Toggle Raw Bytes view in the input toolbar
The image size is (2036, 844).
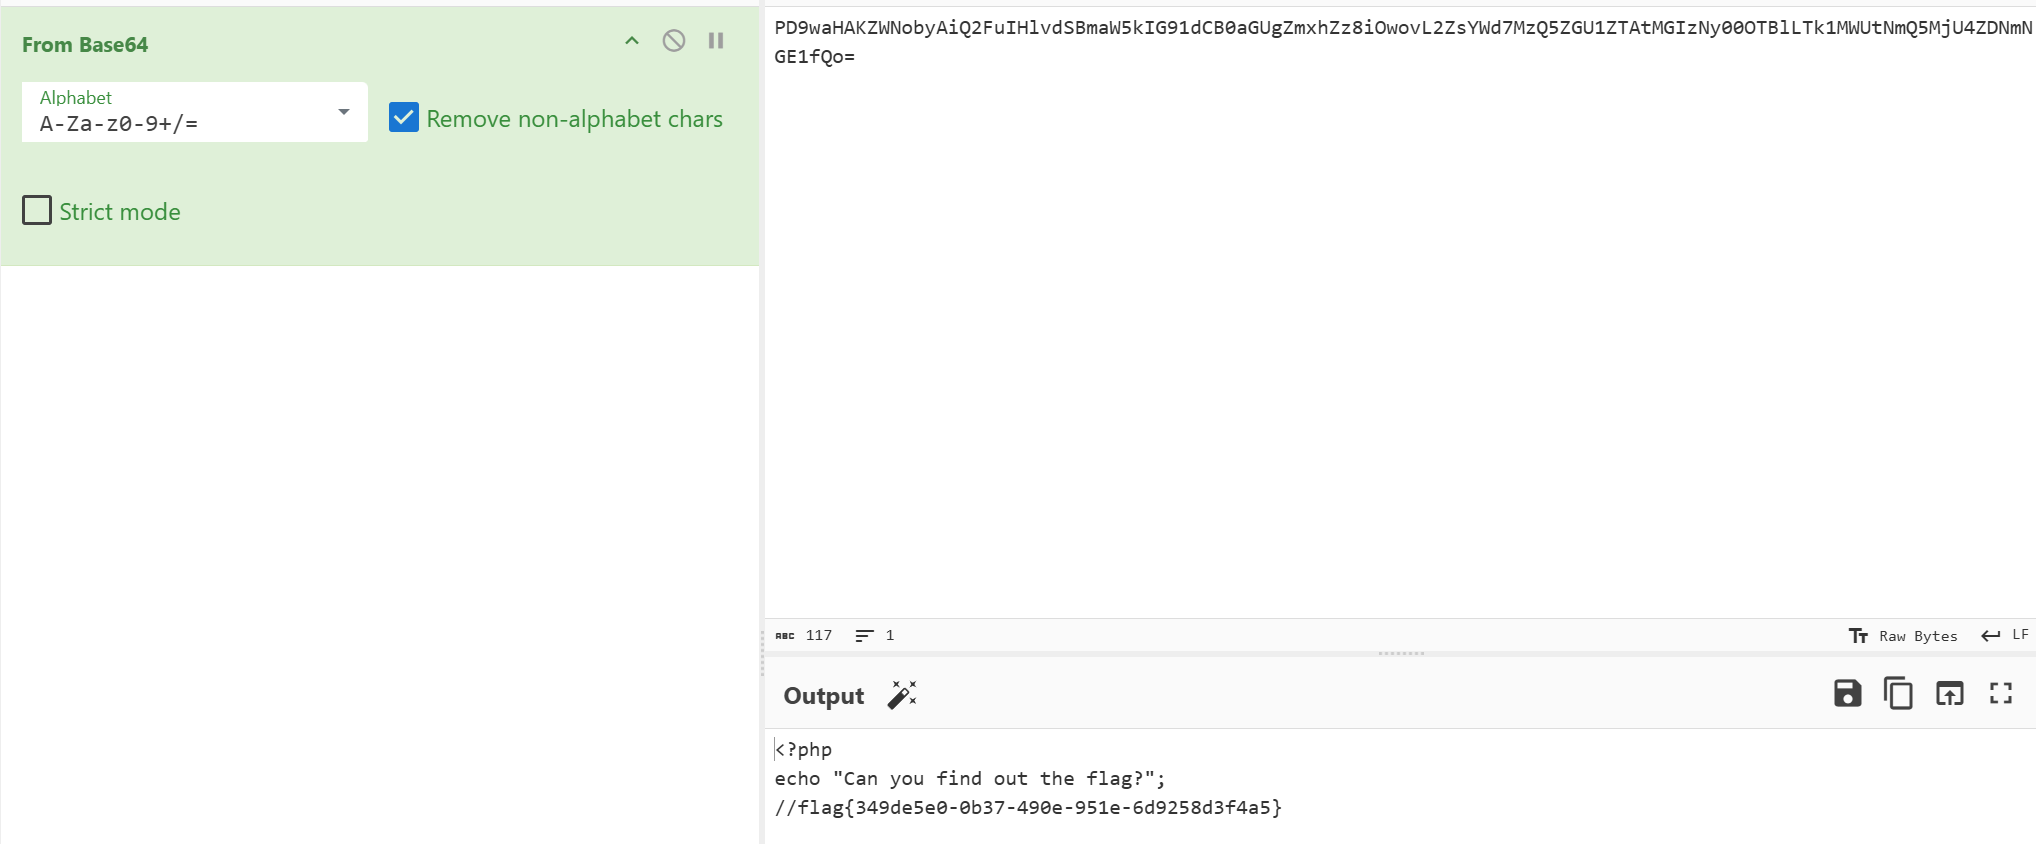pyautogui.click(x=1903, y=635)
